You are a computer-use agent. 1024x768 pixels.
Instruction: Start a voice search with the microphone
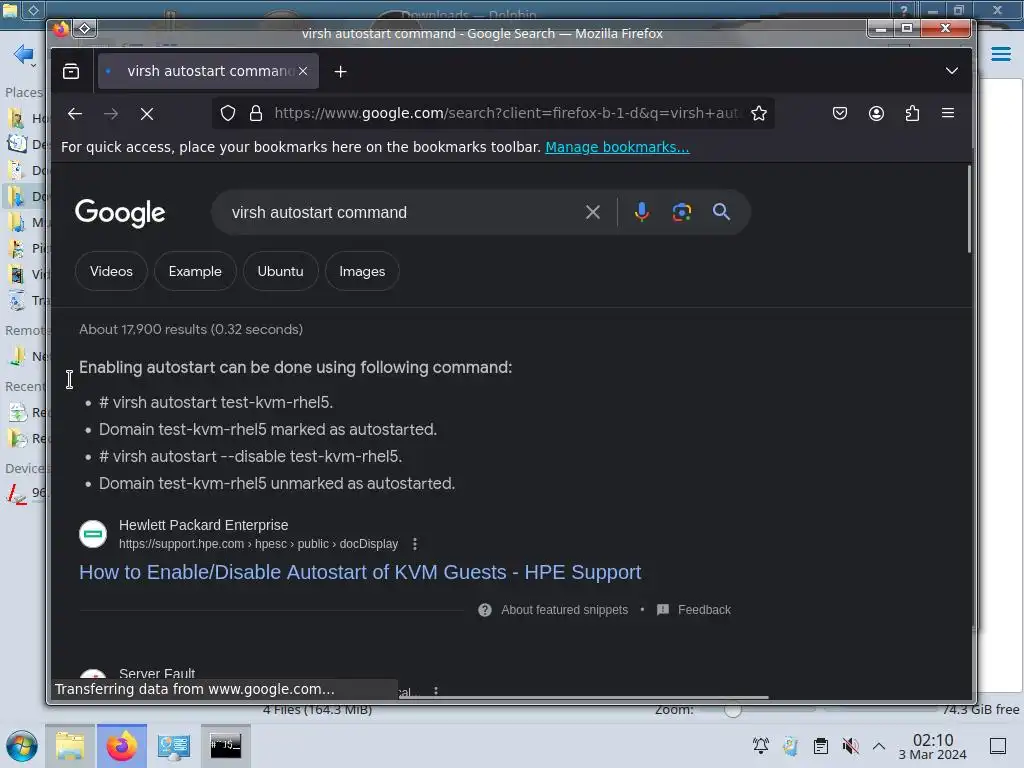[642, 212]
